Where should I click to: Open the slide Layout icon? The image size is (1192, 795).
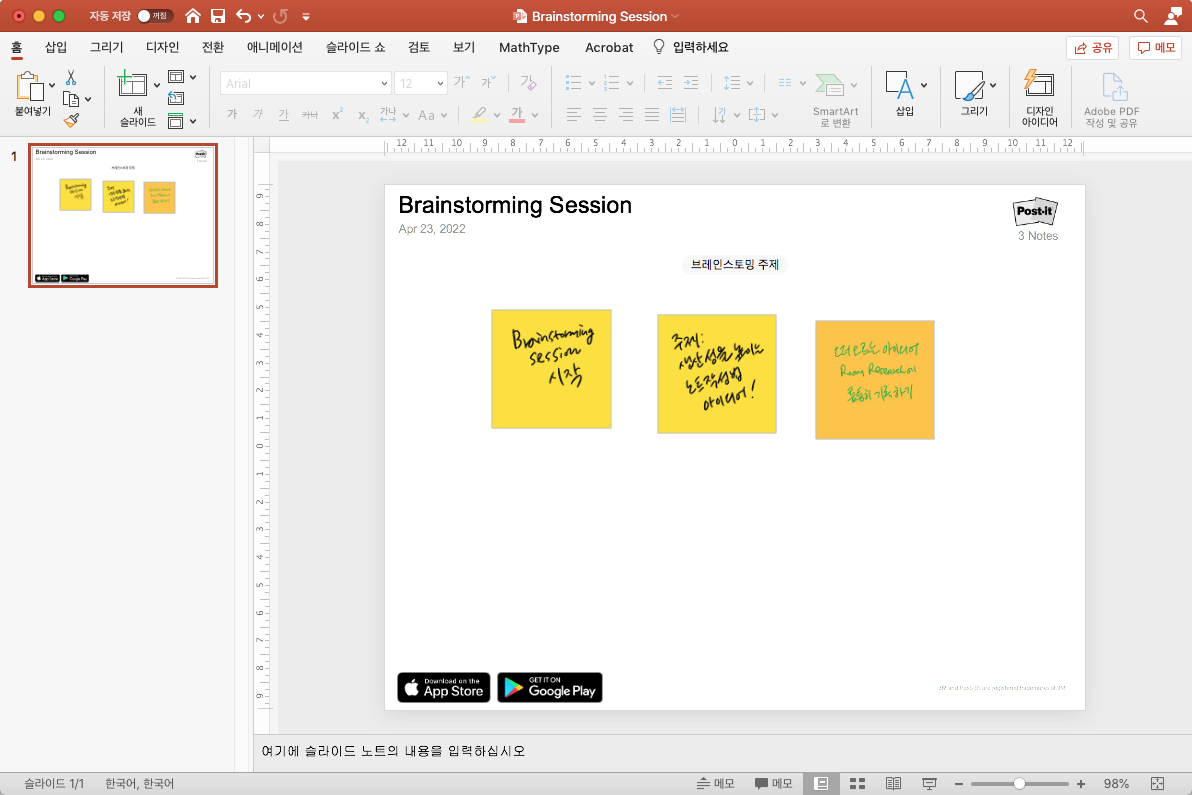176,77
